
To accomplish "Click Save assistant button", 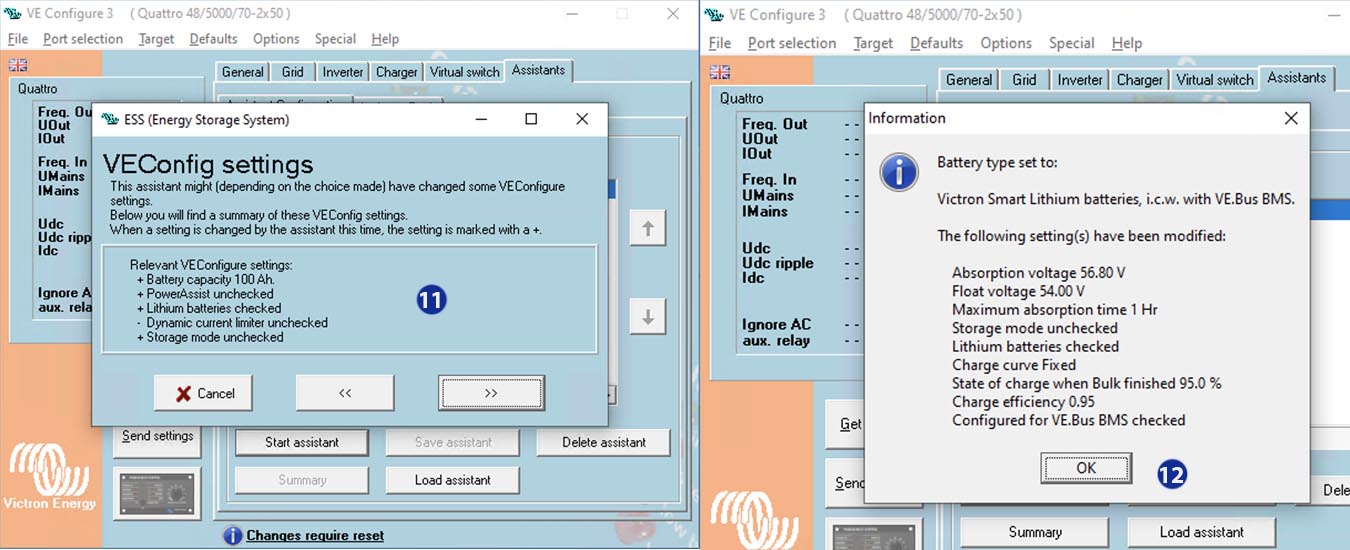I will pyautogui.click(x=453, y=442).
